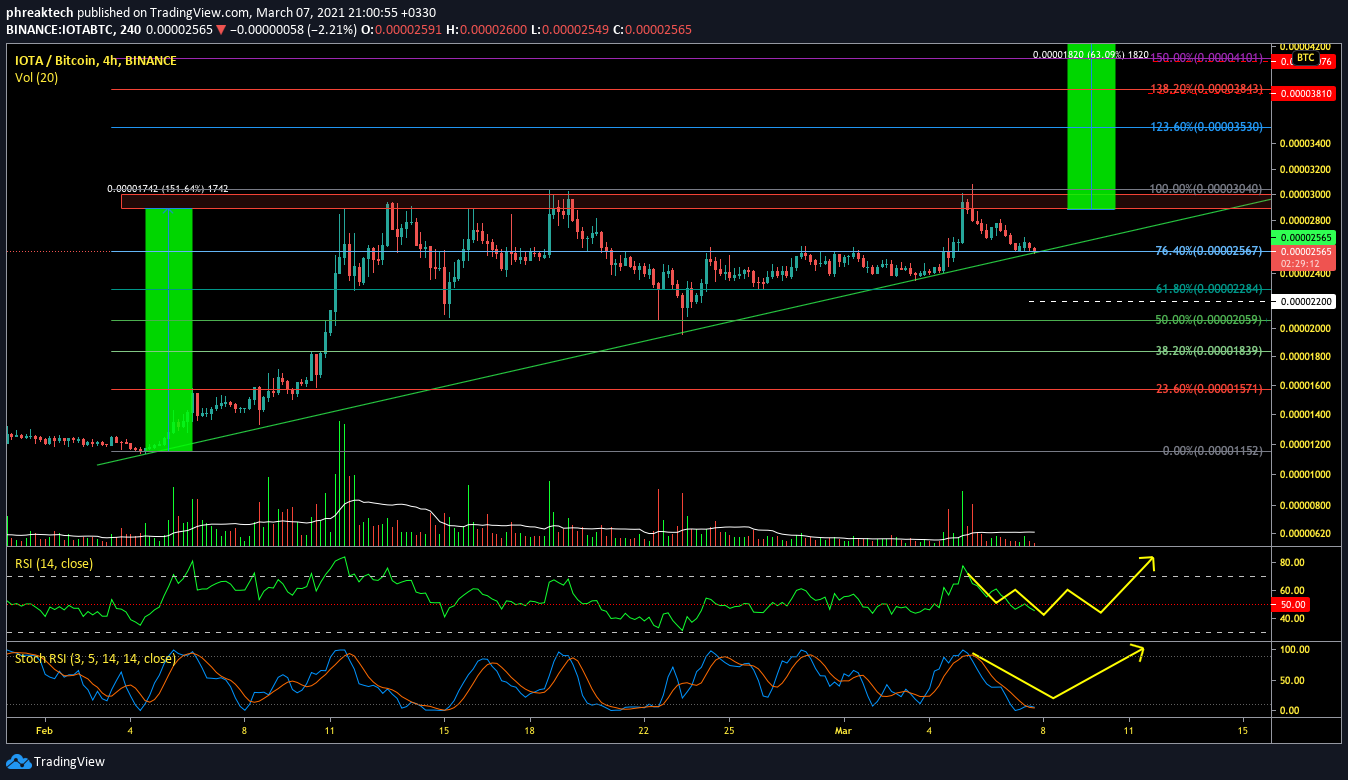Viewport: 1348px width, 780px height.
Task: Click the 38.20%(0.00001839) Fibonacci label
Action: pos(1209,351)
